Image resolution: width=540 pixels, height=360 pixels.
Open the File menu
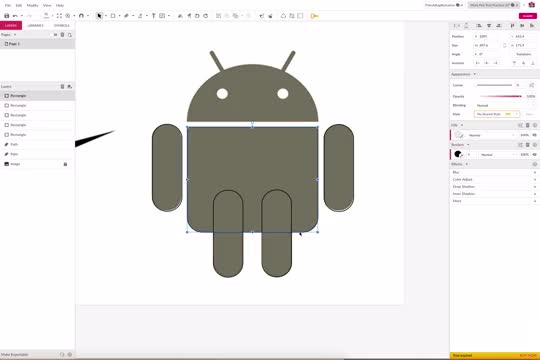8,6
